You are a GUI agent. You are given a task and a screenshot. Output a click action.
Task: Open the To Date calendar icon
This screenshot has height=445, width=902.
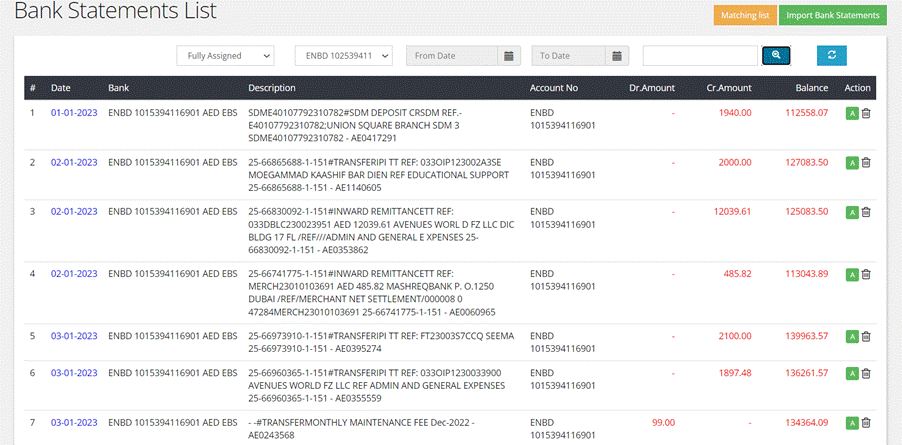click(x=618, y=56)
